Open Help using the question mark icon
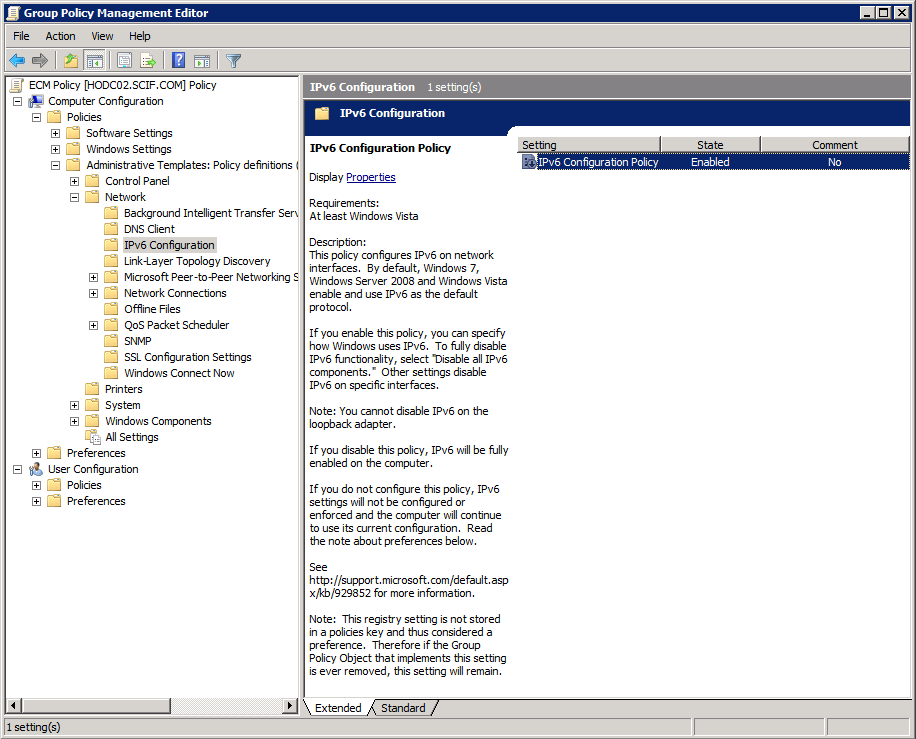Viewport: 916px width, 739px height. point(178,60)
